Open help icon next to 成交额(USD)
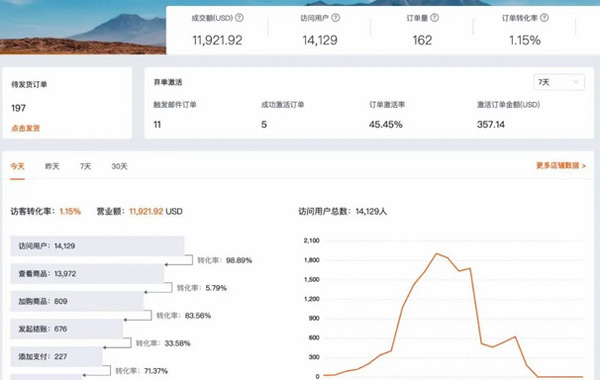 point(239,18)
